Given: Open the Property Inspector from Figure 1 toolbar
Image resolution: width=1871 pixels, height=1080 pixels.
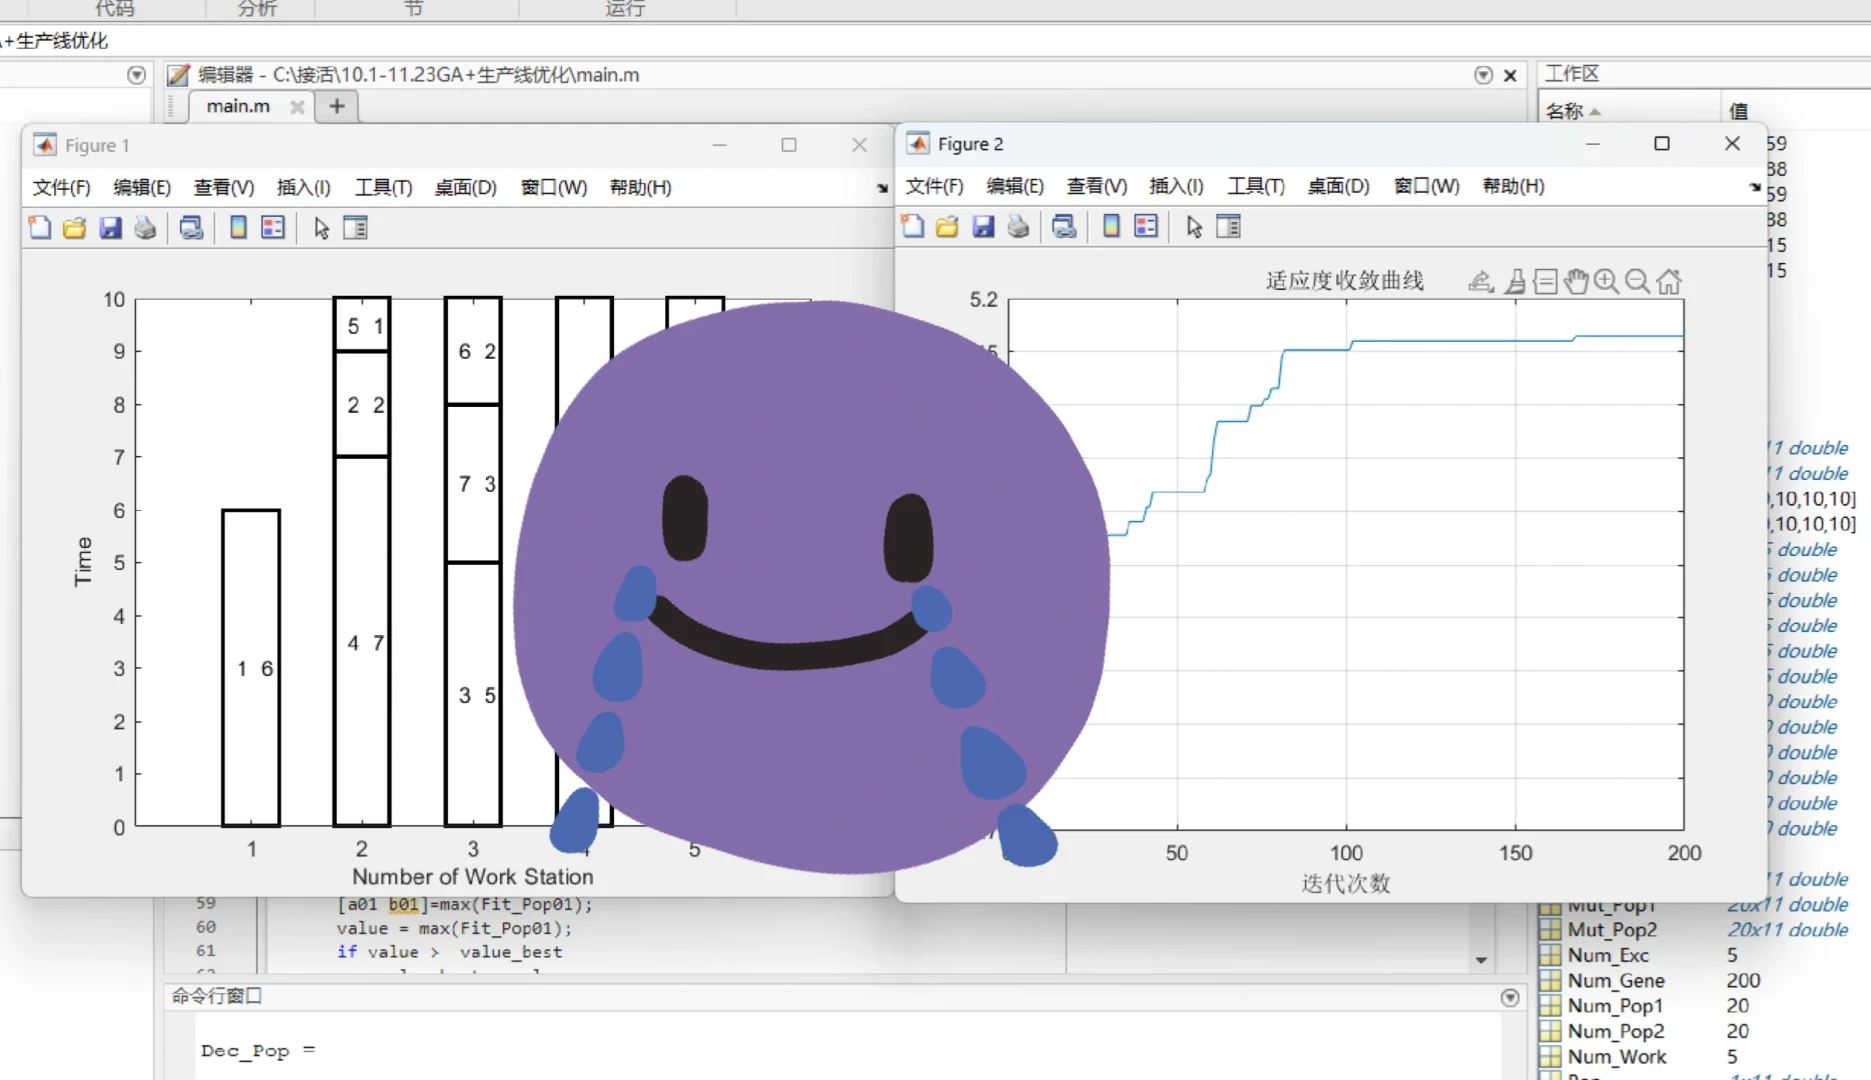Looking at the screenshot, I should click(355, 228).
